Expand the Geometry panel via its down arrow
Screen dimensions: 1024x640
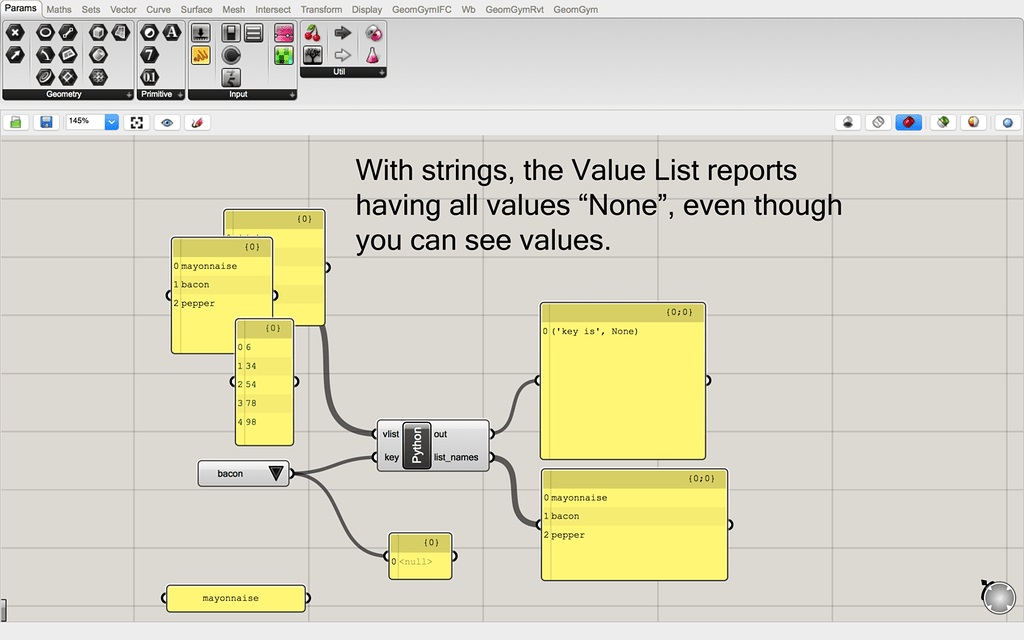[x=128, y=95]
